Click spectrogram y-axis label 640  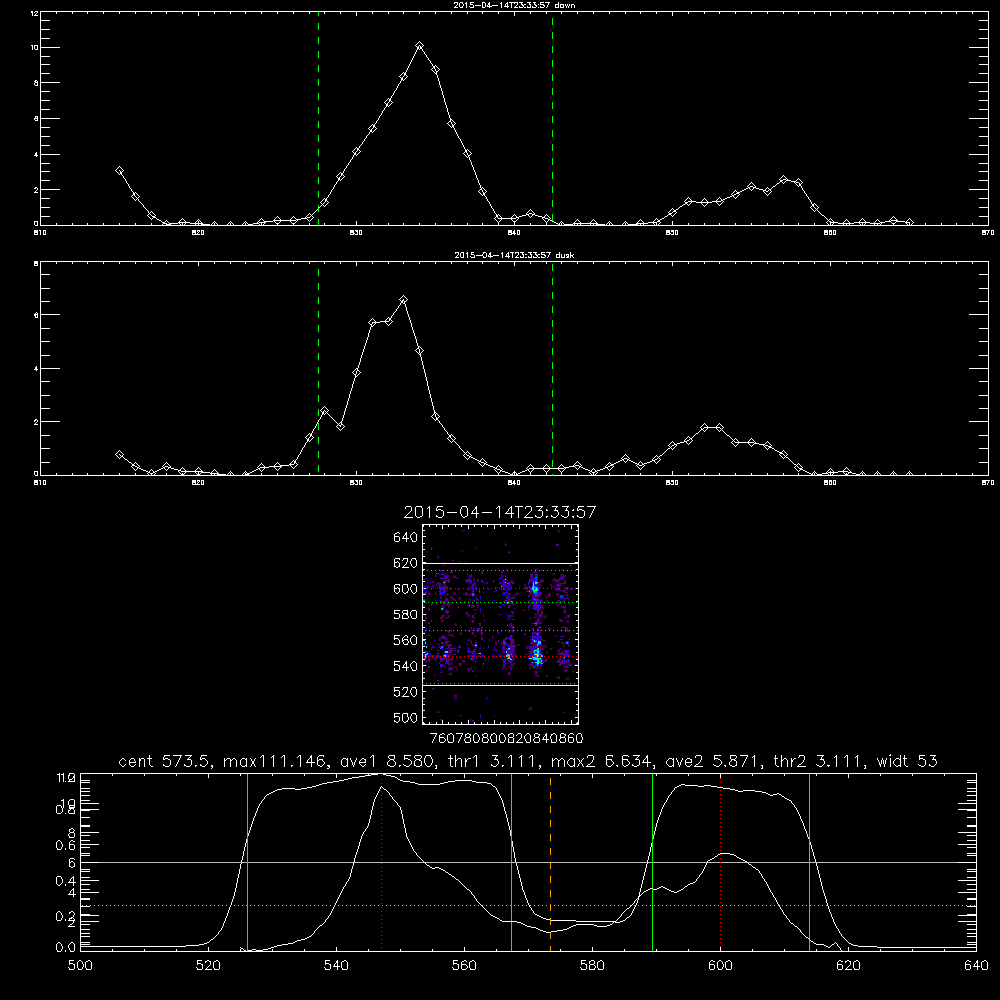tap(406, 538)
